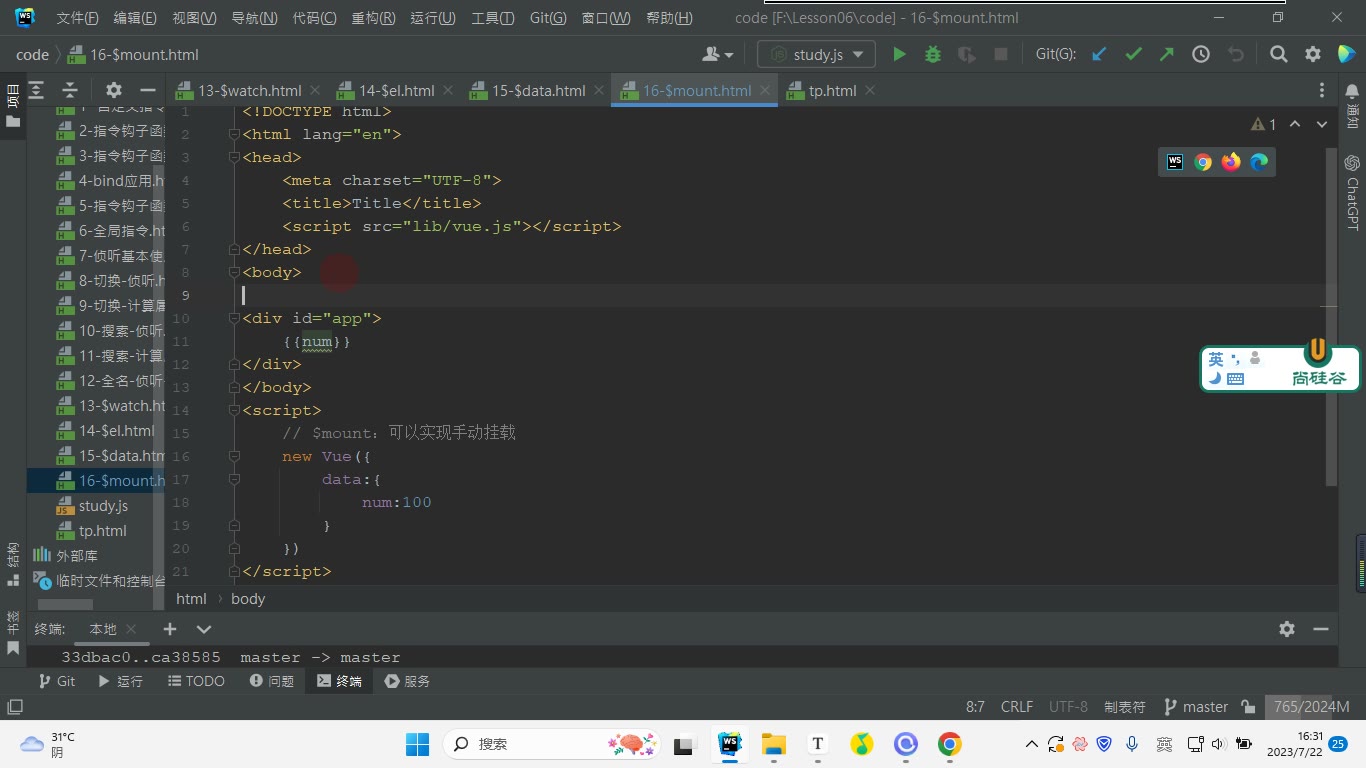Select 14-$el.html in project tree

click(x=116, y=431)
